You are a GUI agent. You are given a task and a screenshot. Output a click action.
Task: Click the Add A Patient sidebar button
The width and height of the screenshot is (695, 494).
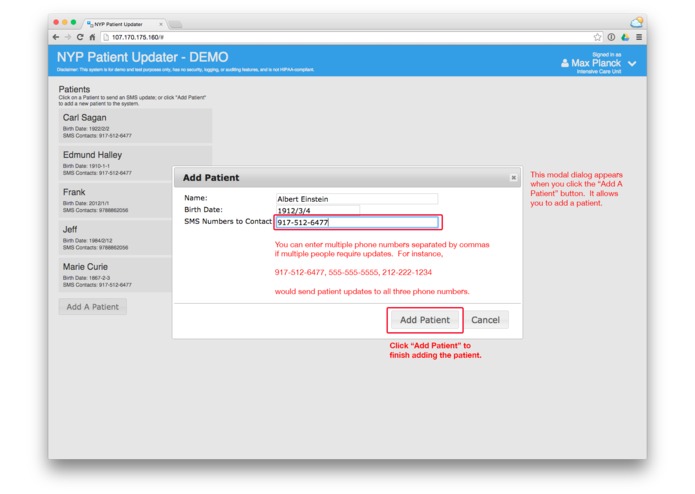coord(93,307)
